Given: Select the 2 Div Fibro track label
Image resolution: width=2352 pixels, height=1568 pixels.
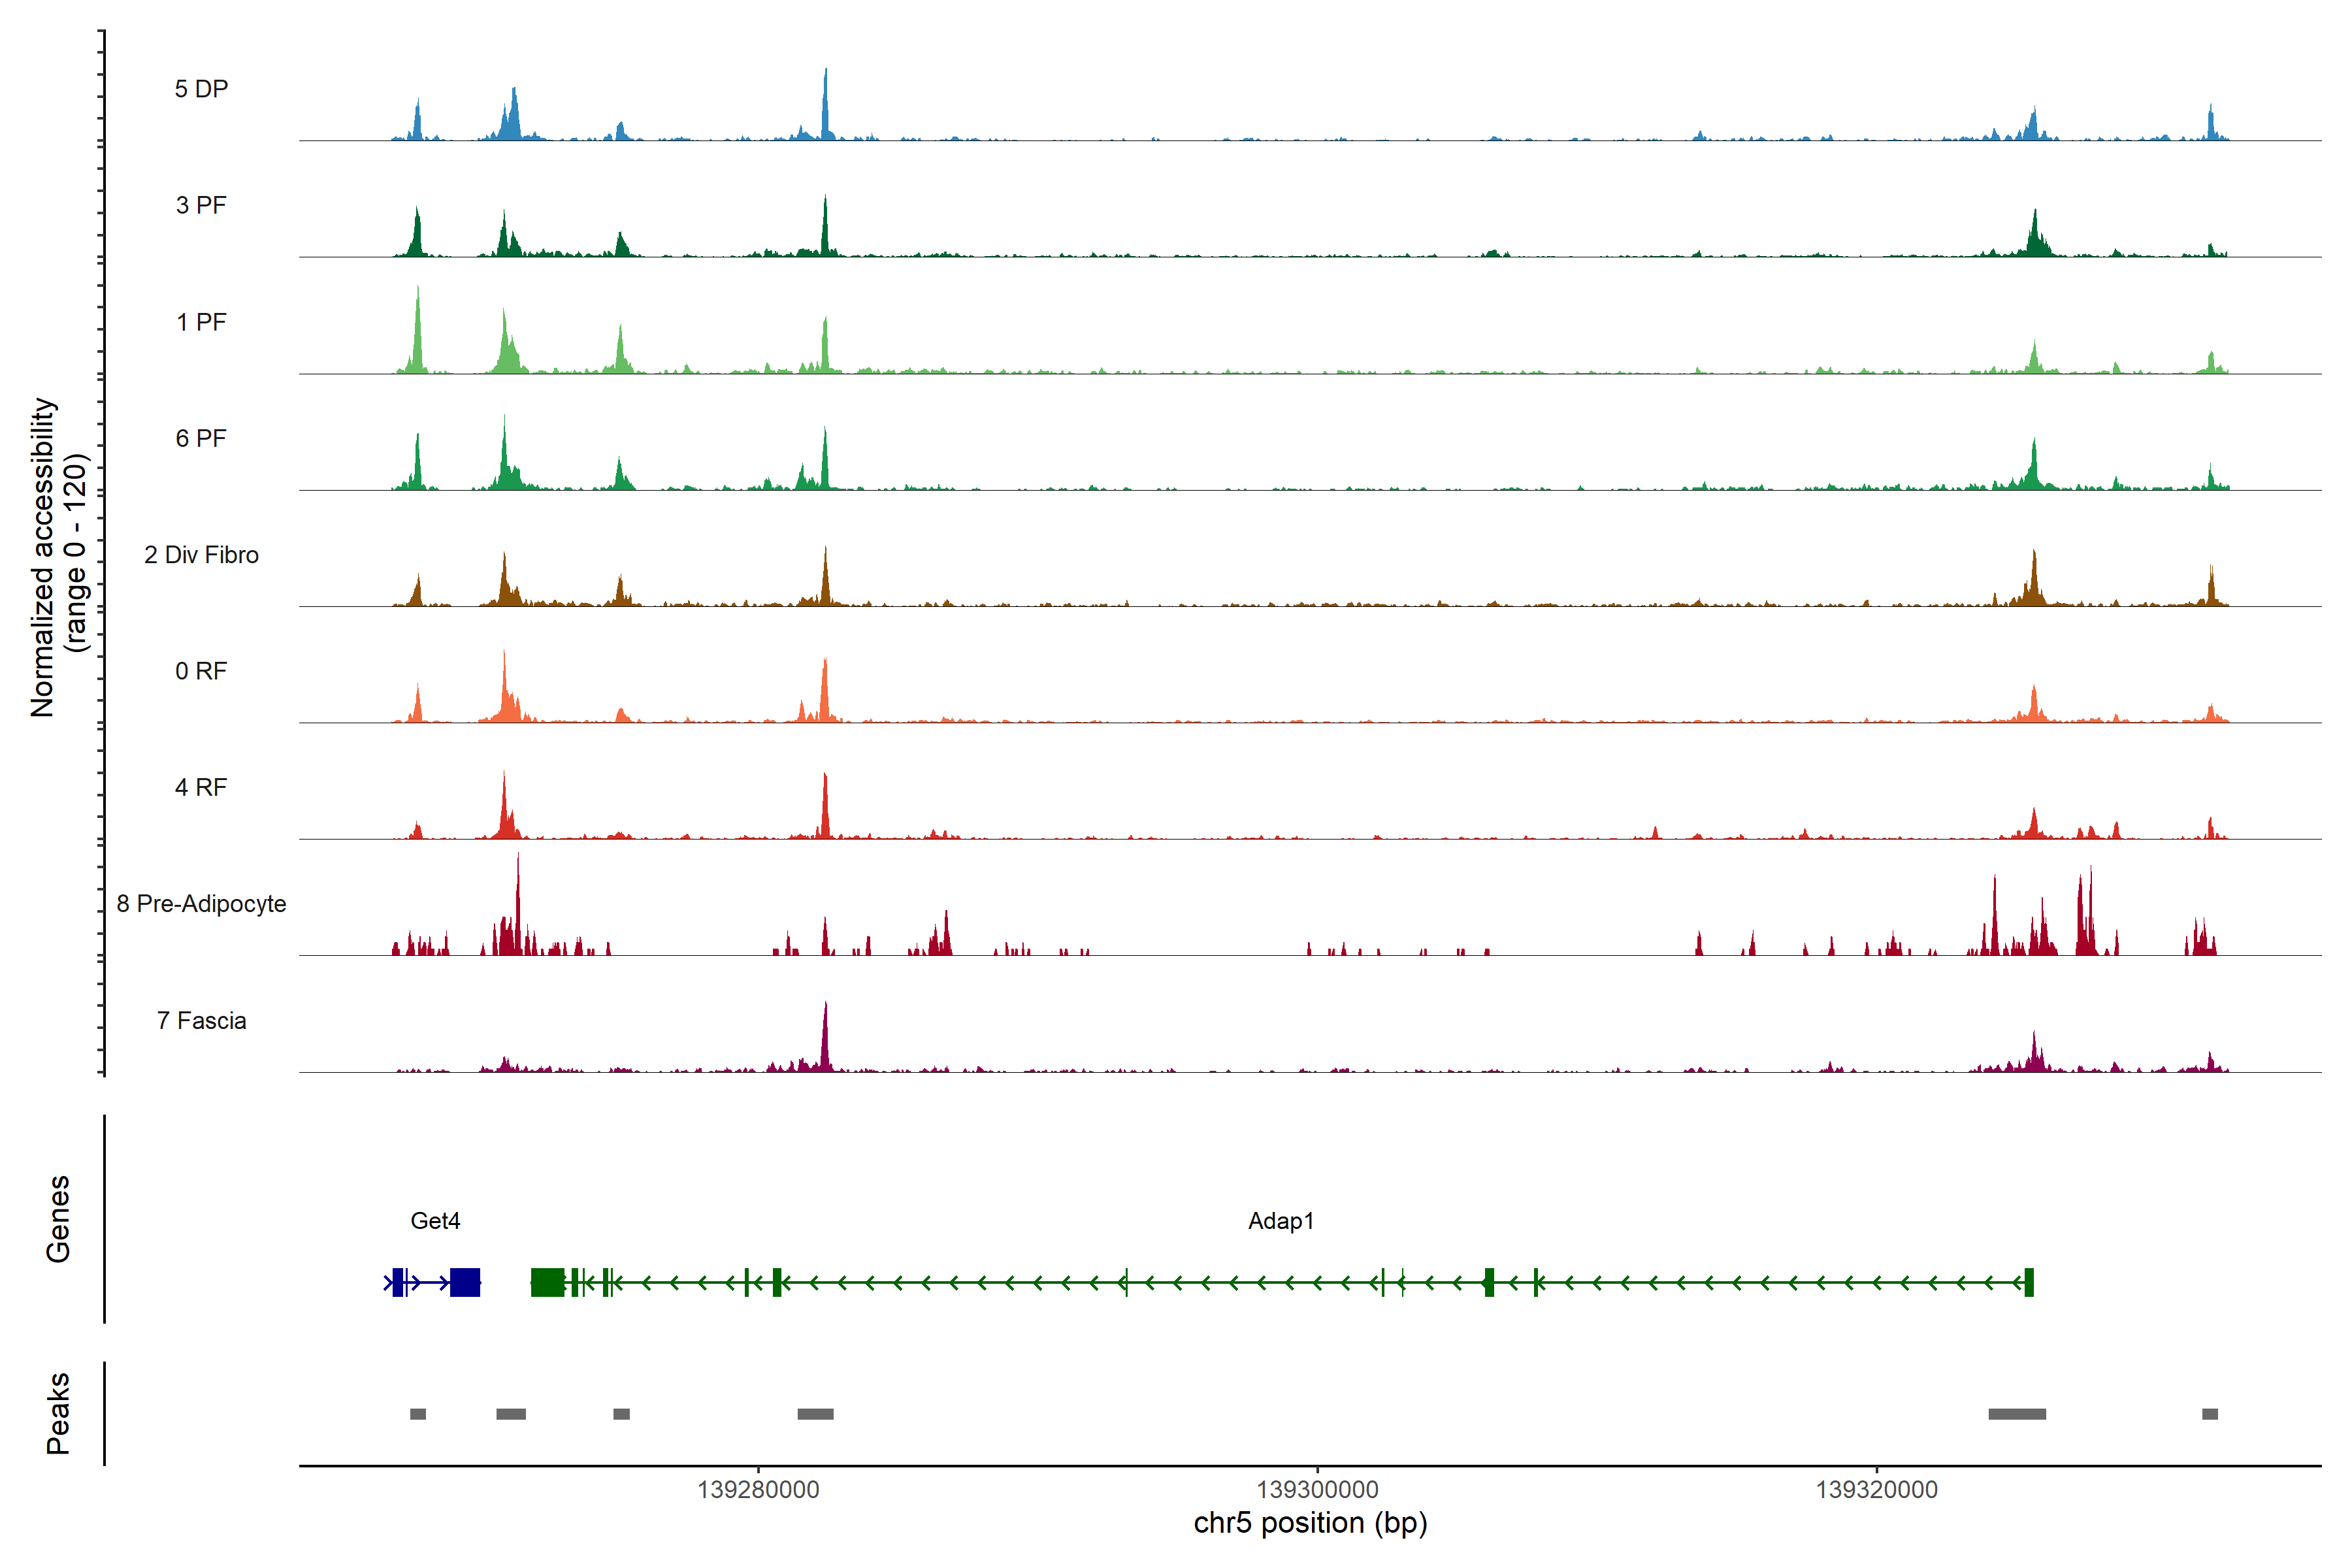Looking at the screenshot, I should 201,555.
